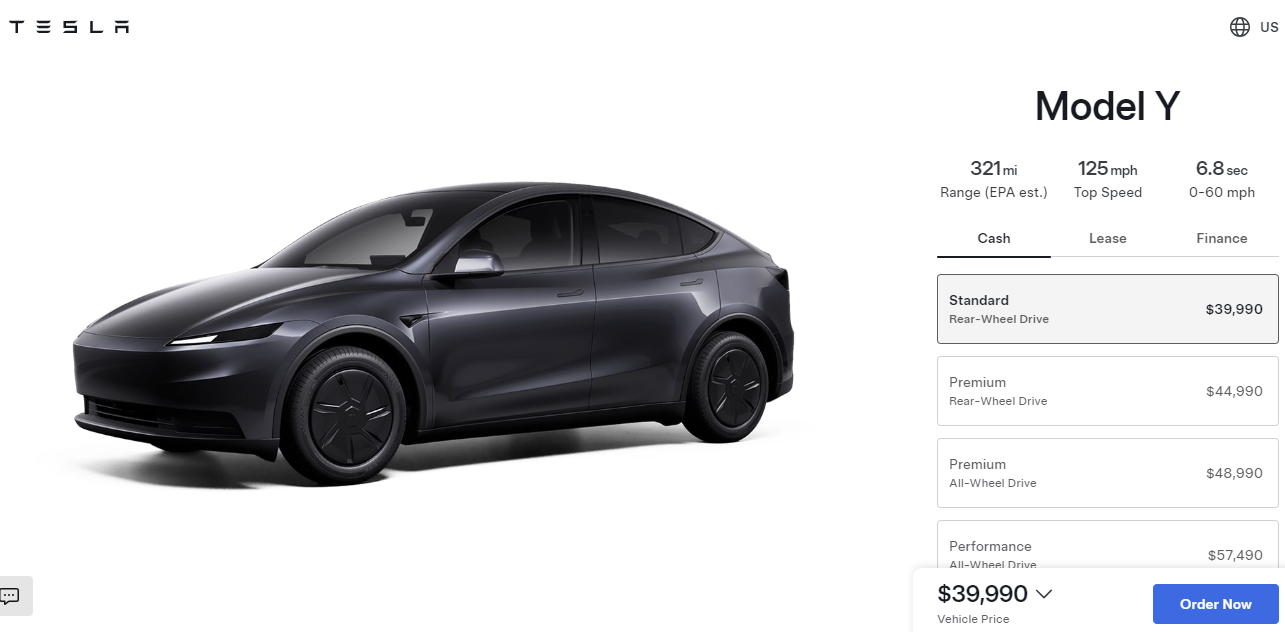Select the Standard Rear-Wheel Drive option
This screenshot has width=1285, height=632.
(x=1108, y=309)
